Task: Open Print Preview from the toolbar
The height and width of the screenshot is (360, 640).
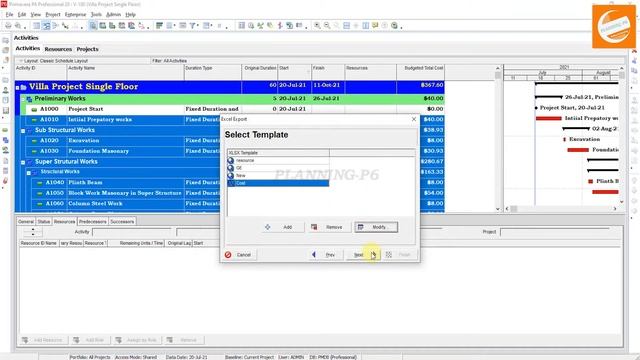Action: pyautogui.click(x=18, y=25)
